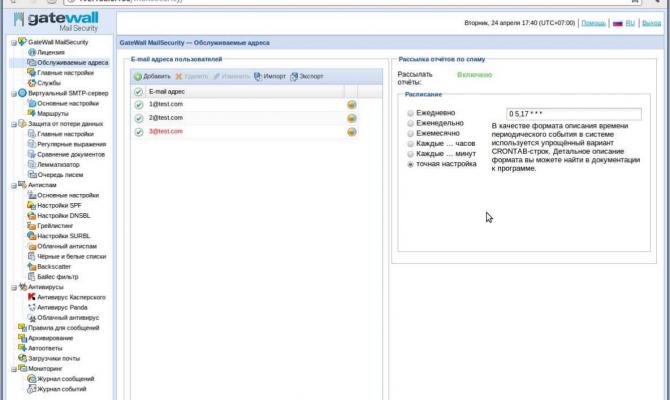Open the Лицензия item icon
Viewport: 670px width, 400px height.
(32, 52)
